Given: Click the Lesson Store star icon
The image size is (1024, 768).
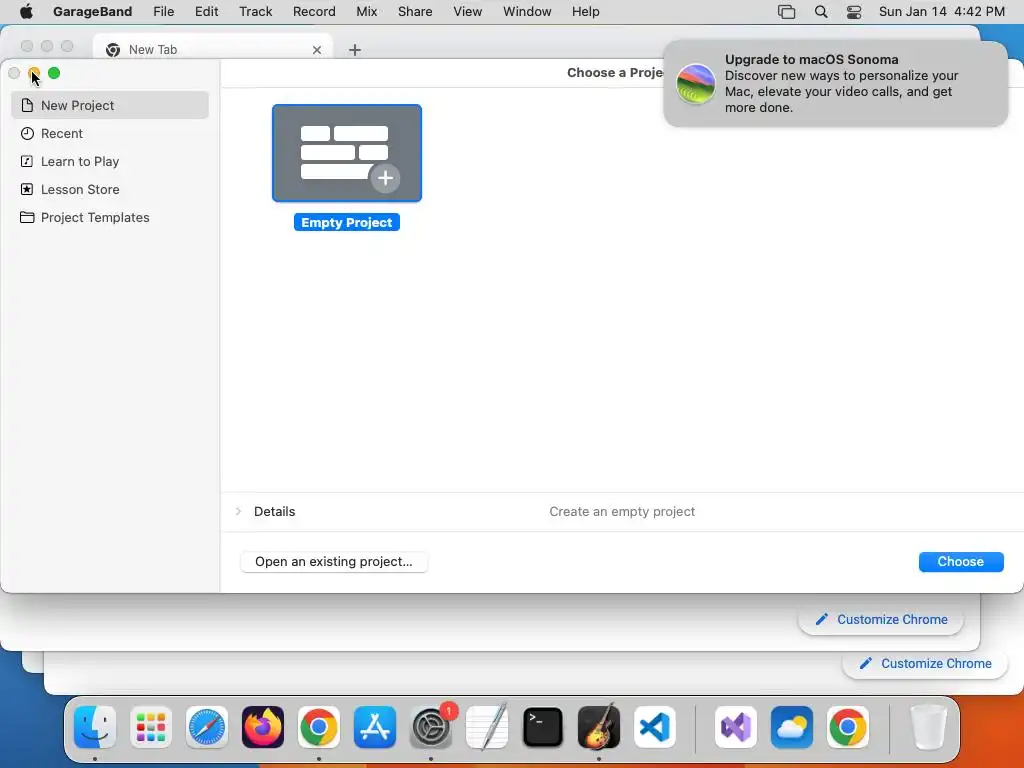Looking at the screenshot, I should click(x=27, y=189).
